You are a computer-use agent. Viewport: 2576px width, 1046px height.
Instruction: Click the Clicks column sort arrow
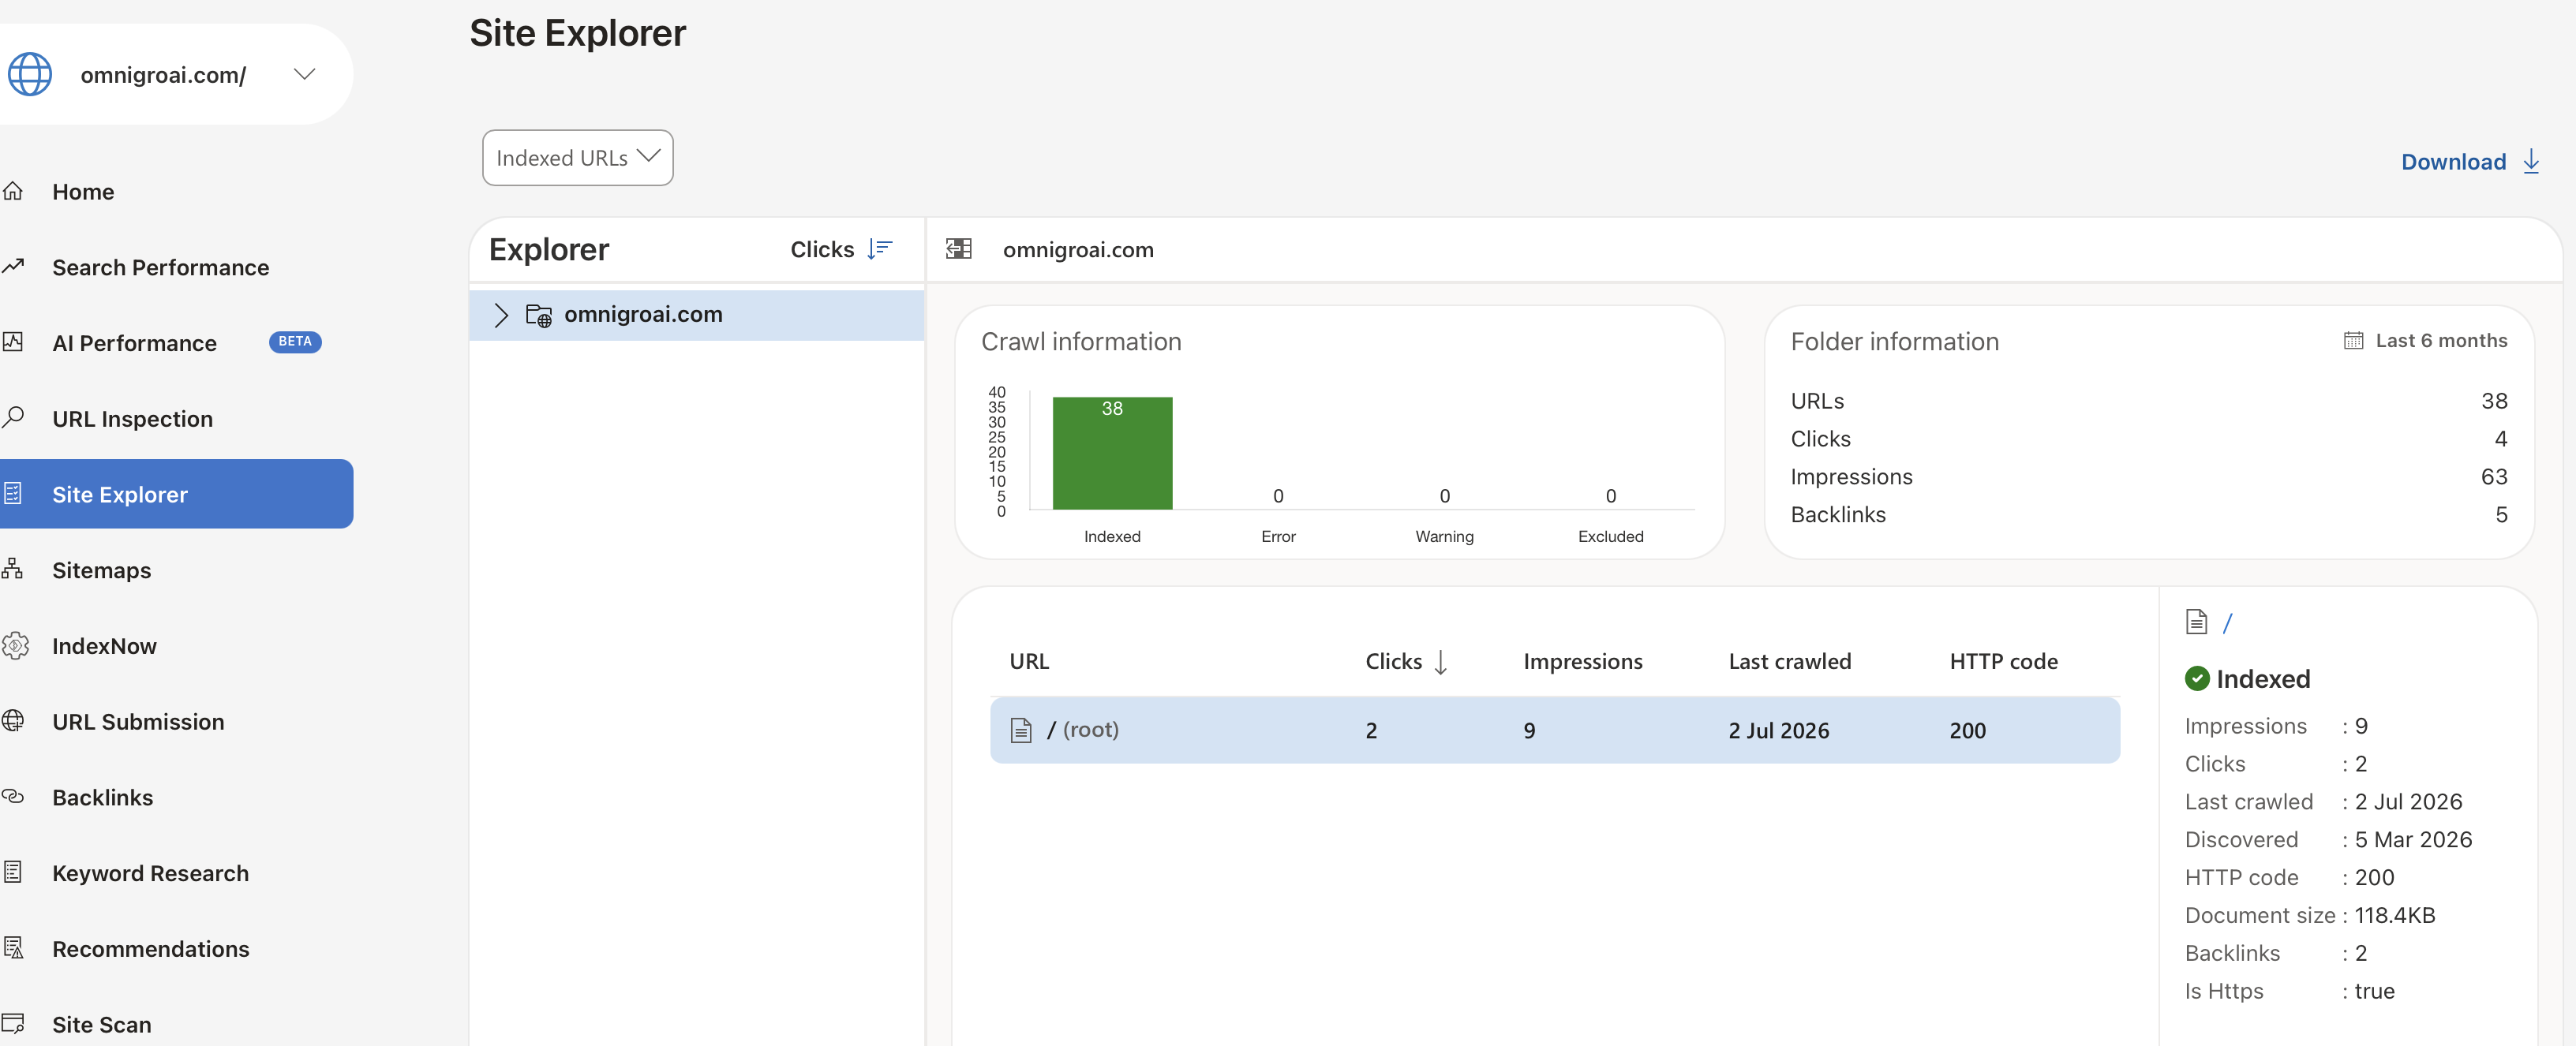1440,662
